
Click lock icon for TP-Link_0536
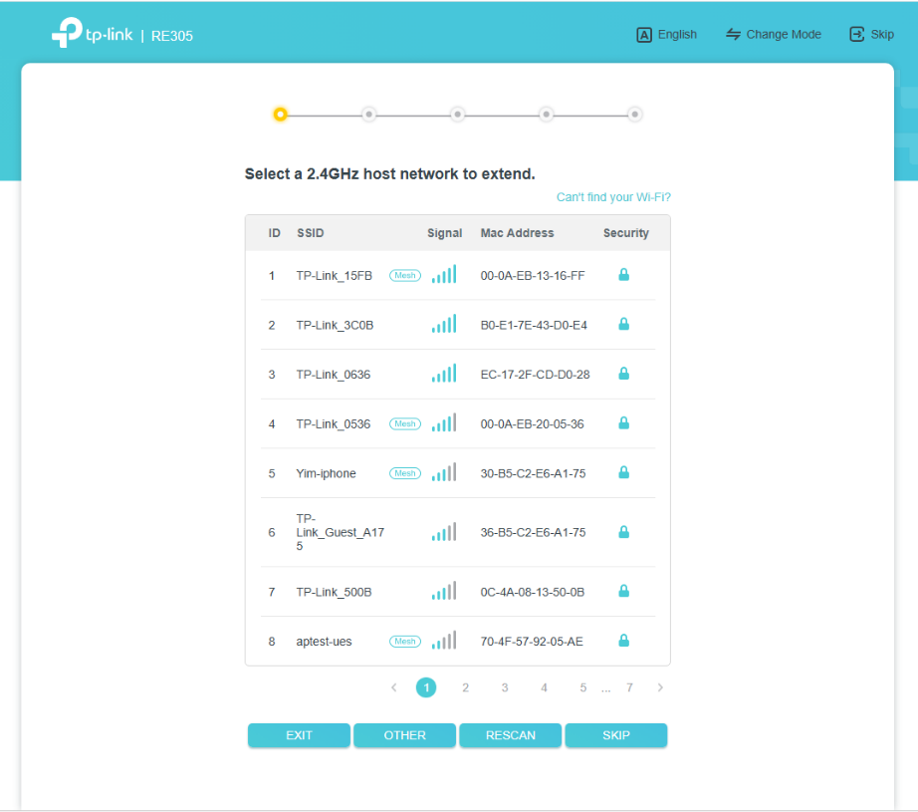pyautogui.click(x=624, y=423)
